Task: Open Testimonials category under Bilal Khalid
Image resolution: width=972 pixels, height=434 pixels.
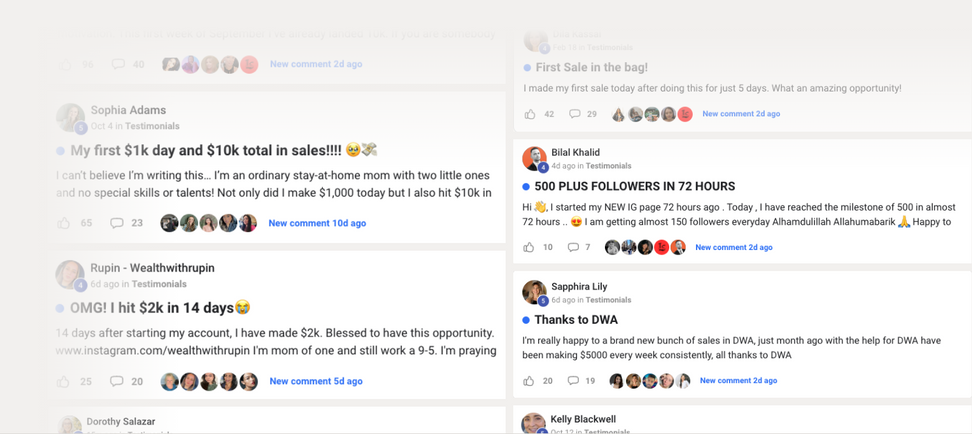Action: (608, 166)
